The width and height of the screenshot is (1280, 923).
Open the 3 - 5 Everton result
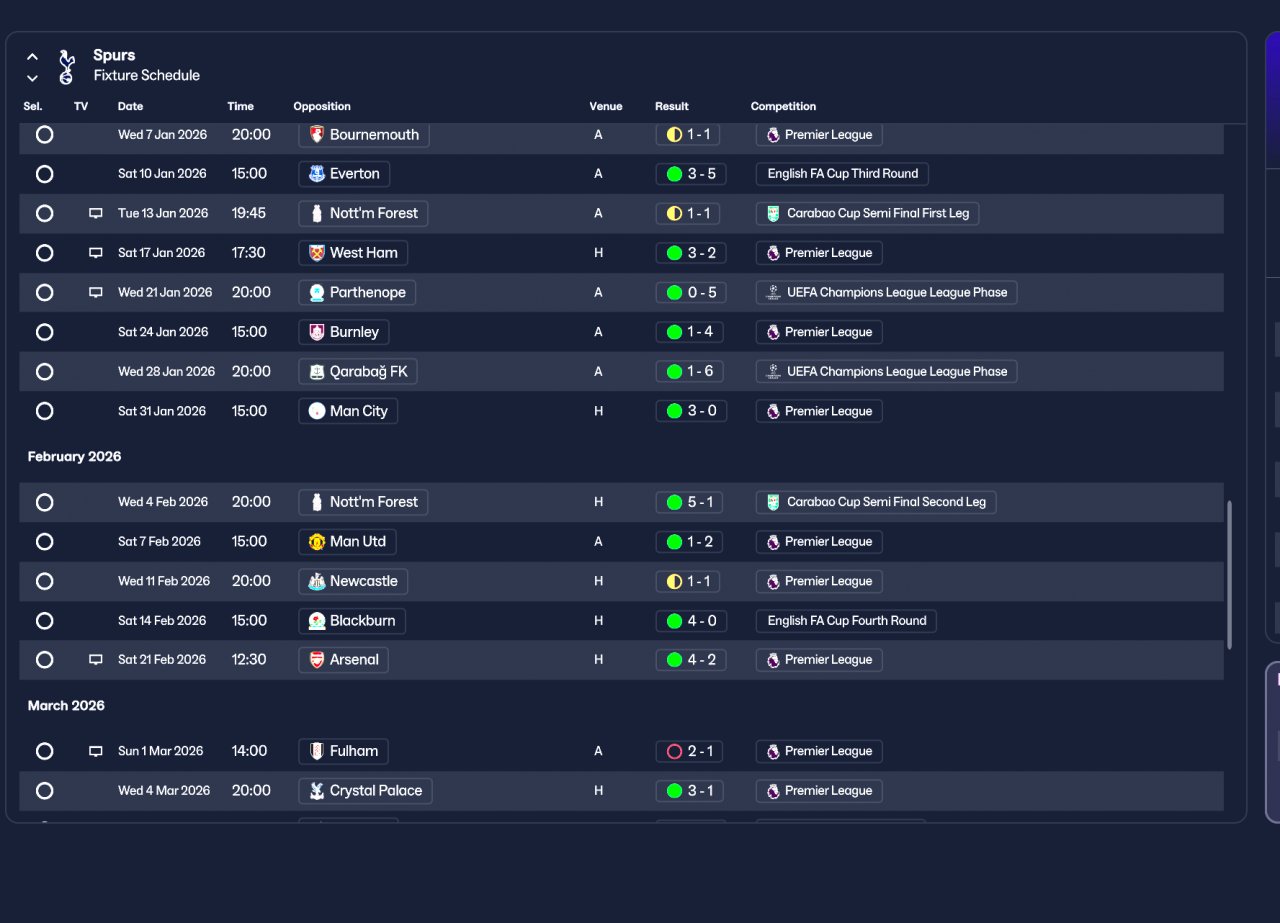(691, 174)
